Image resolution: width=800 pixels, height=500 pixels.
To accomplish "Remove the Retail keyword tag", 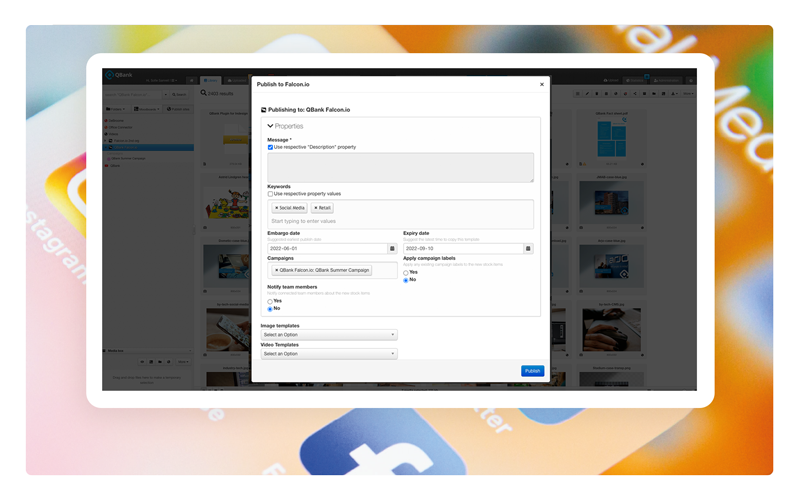I will click(316, 208).
